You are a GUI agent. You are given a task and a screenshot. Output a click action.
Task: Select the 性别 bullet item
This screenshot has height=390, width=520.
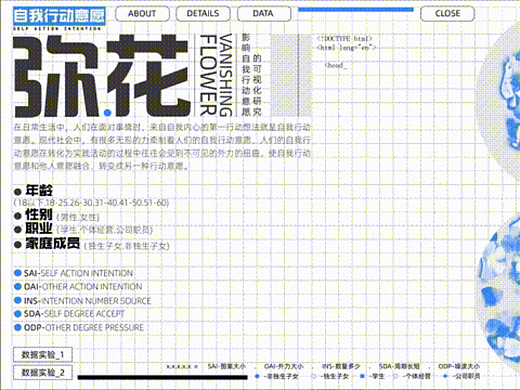tap(33, 215)
